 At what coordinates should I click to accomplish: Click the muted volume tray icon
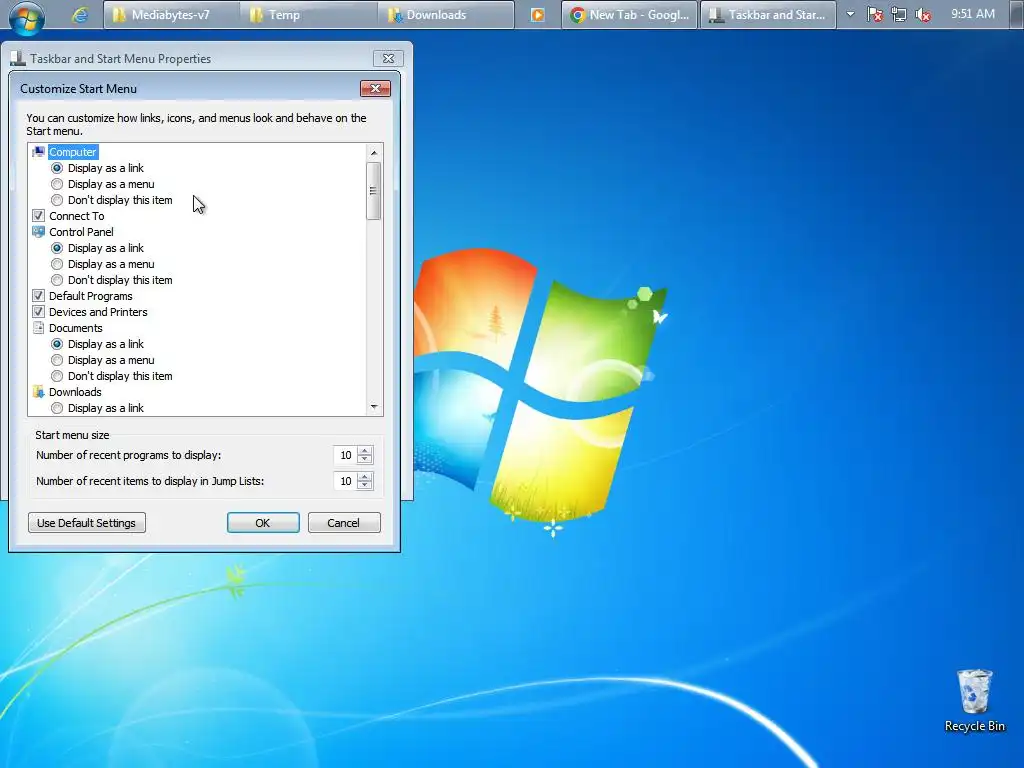click(x=923, y=14)
